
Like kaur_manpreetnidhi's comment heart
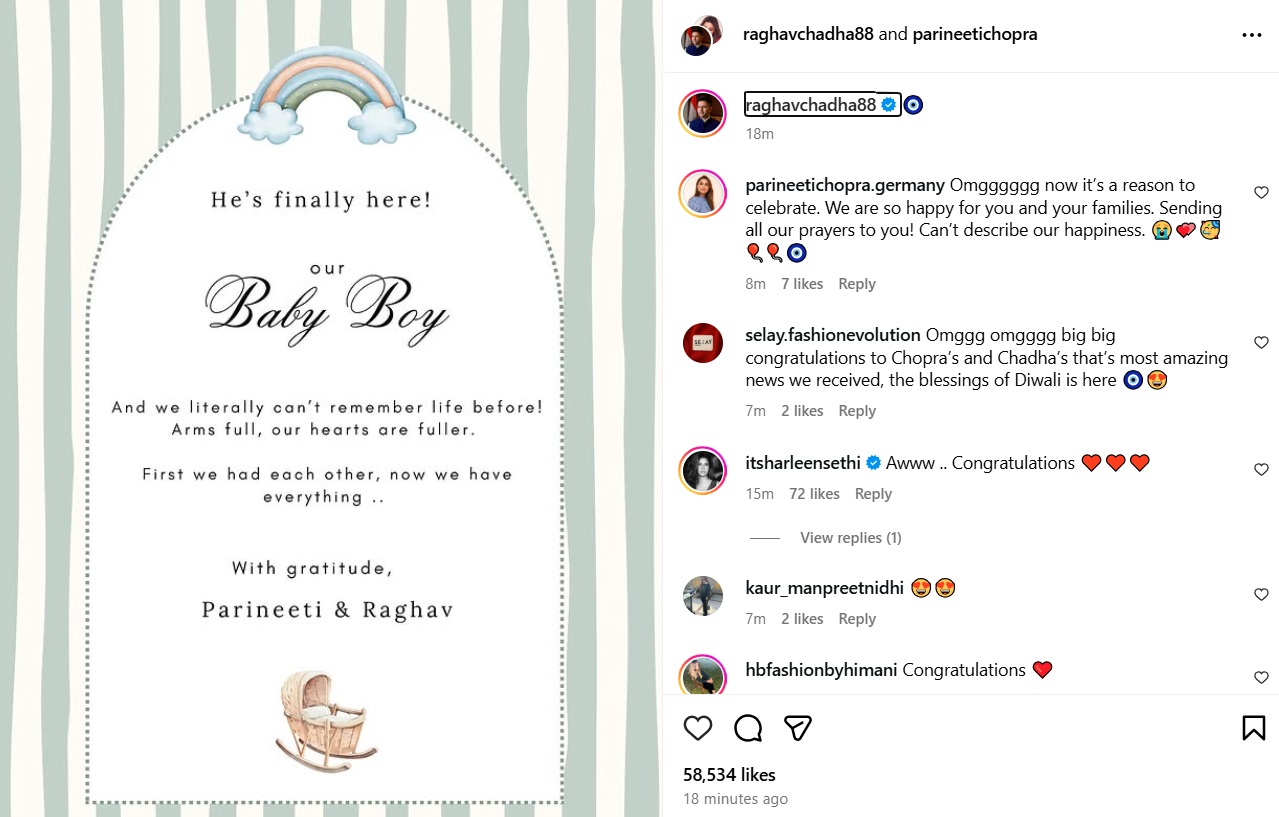[1261, 594]
